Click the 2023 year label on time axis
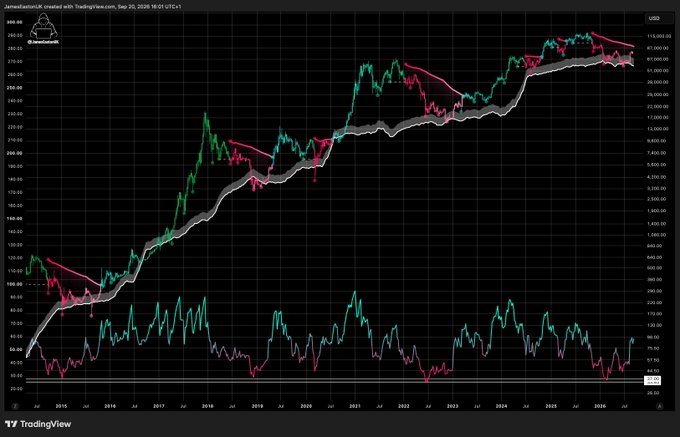 pyautogui.click(x=453, y=406)
